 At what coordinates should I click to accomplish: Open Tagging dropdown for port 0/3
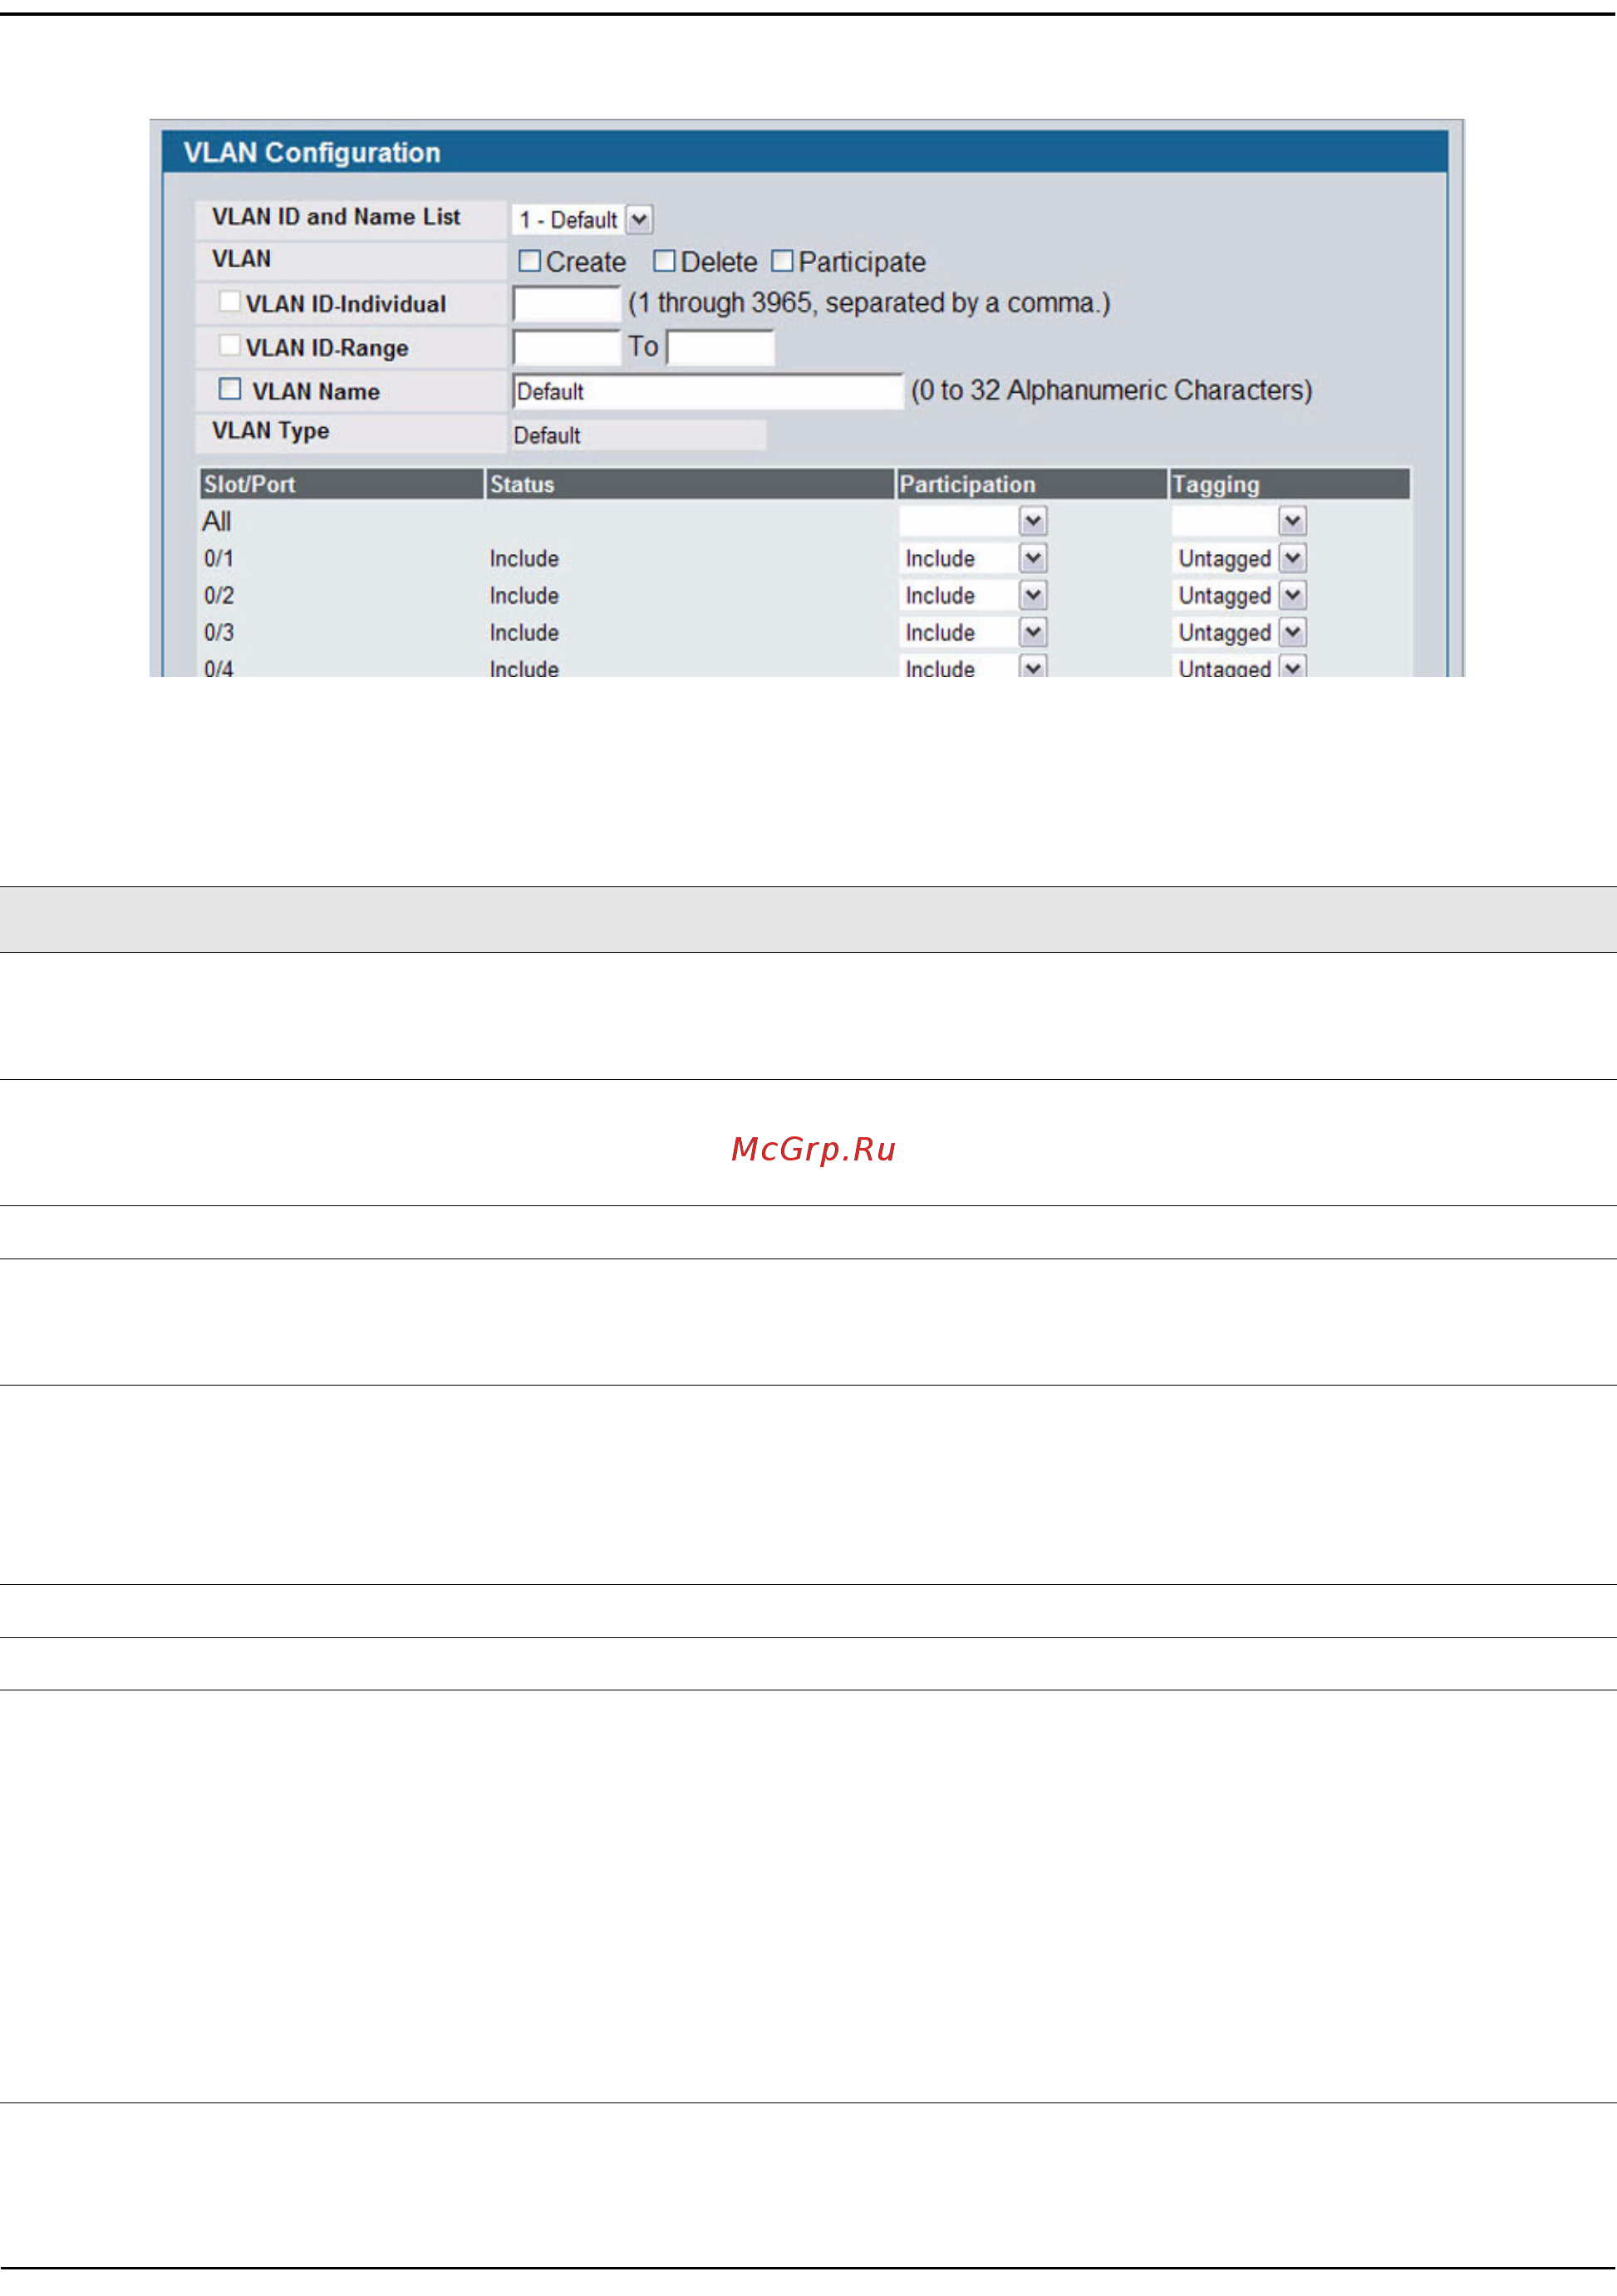(1239, 632)
